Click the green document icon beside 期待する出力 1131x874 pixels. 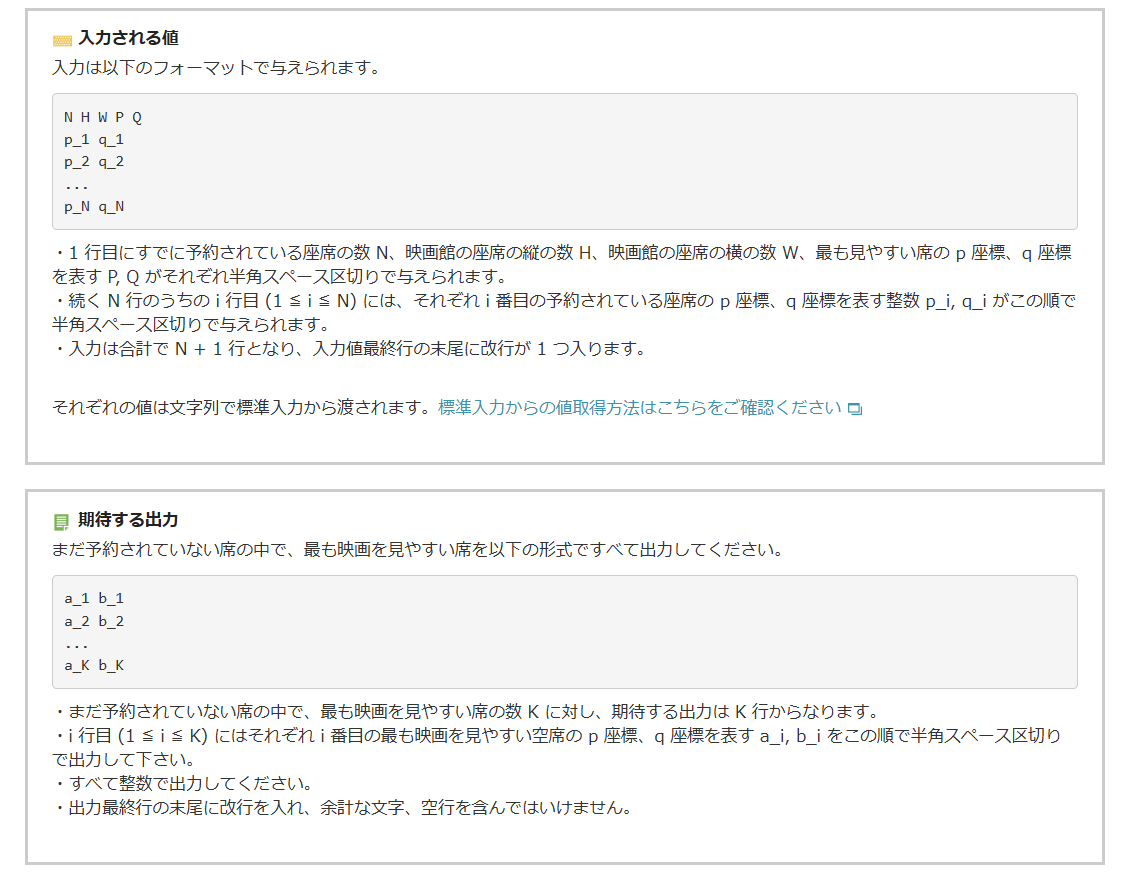pyautogui.click(x=62, y=522)
